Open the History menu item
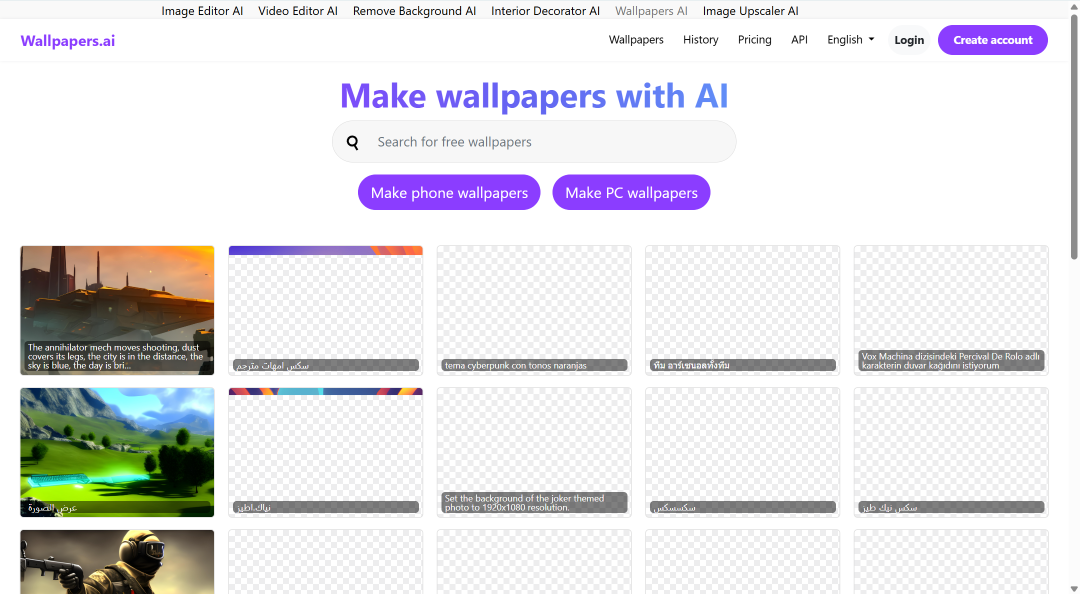This screenshot has width=1080, height=594. (x=700, y=40)
